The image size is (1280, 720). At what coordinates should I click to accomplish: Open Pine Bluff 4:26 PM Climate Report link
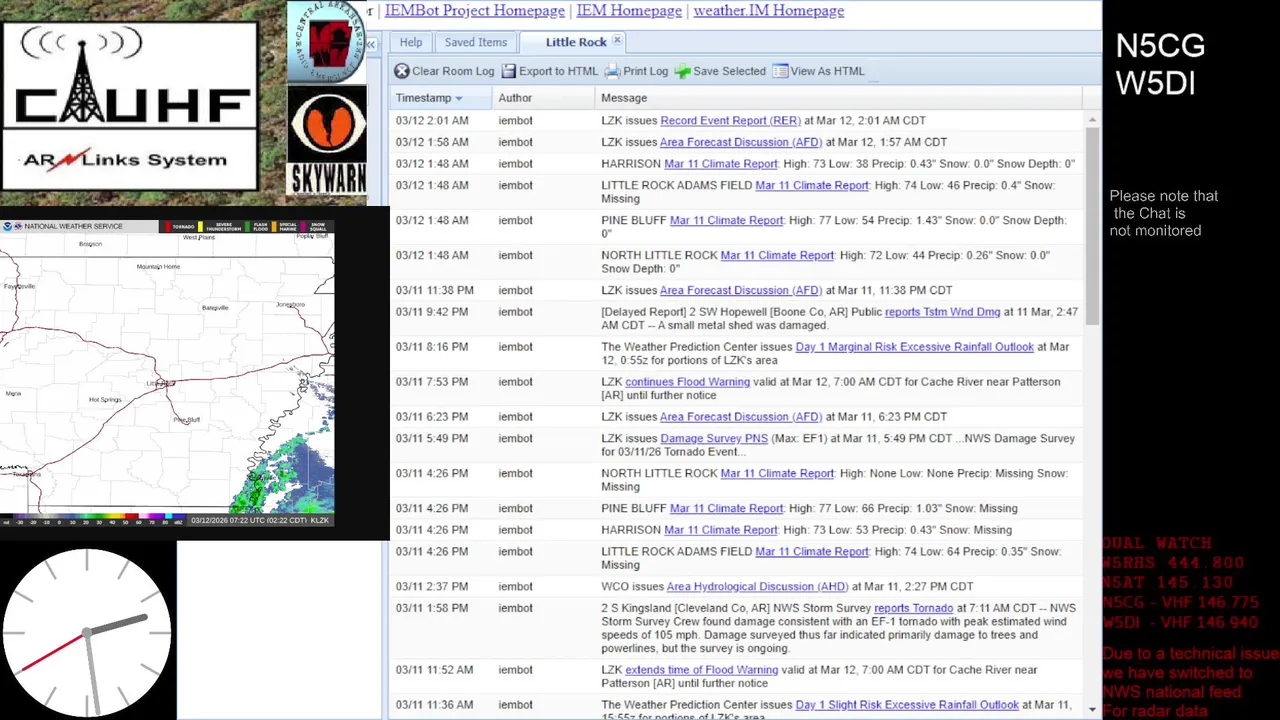[x=727, y=508]
